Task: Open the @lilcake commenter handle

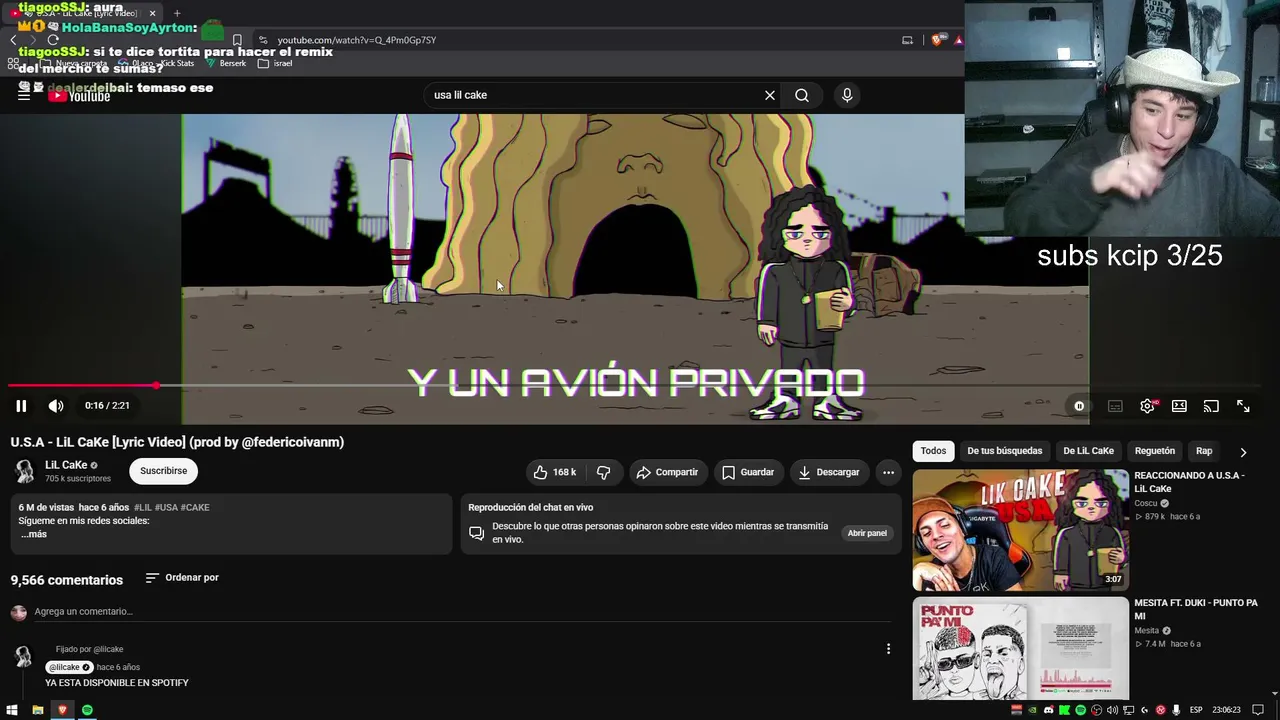Action: pos(69,667)
